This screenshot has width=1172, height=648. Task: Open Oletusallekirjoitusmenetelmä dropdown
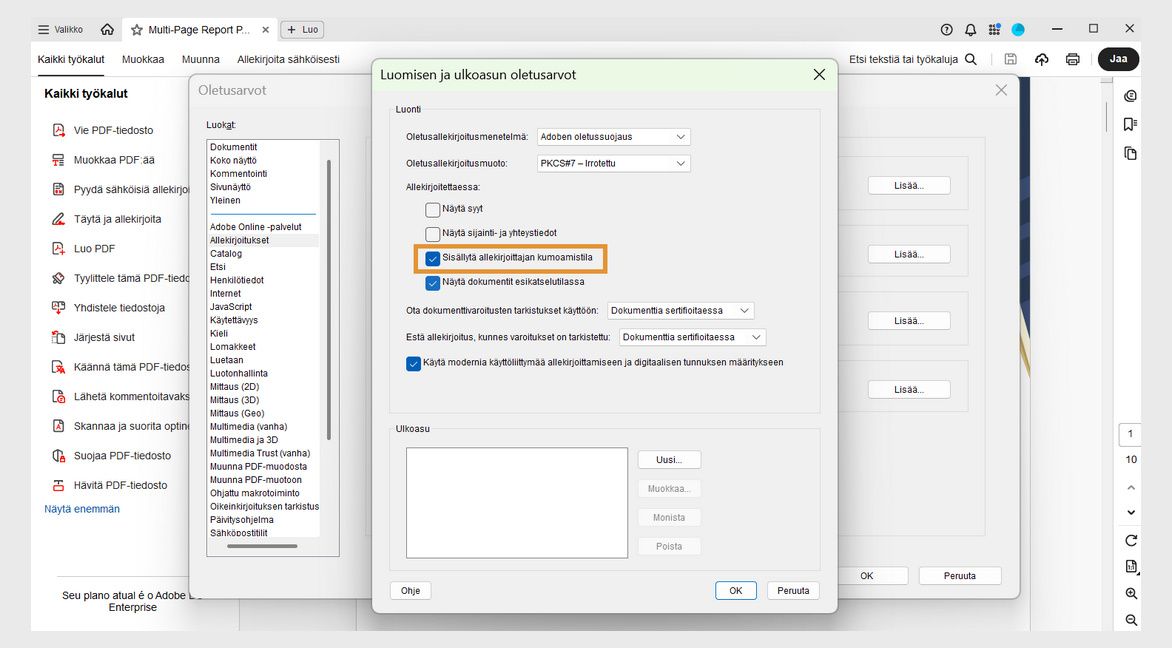point(614,137)
